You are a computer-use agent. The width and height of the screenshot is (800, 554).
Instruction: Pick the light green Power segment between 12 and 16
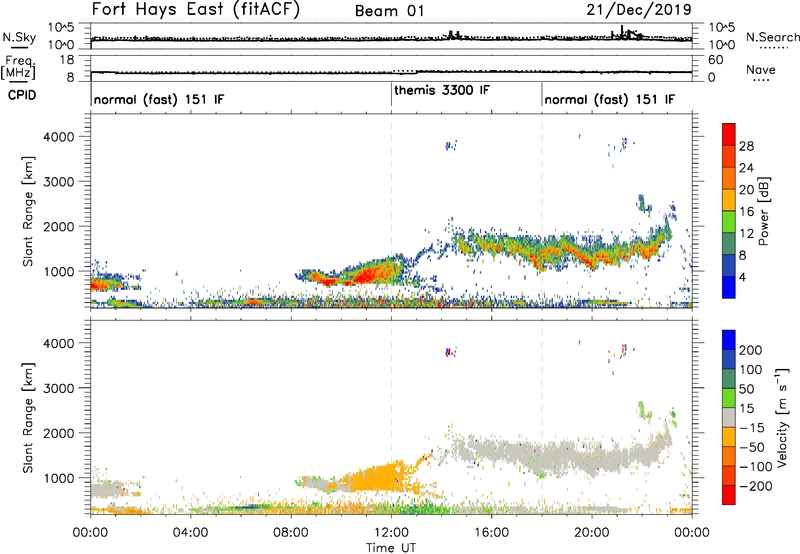click(729, 222)
